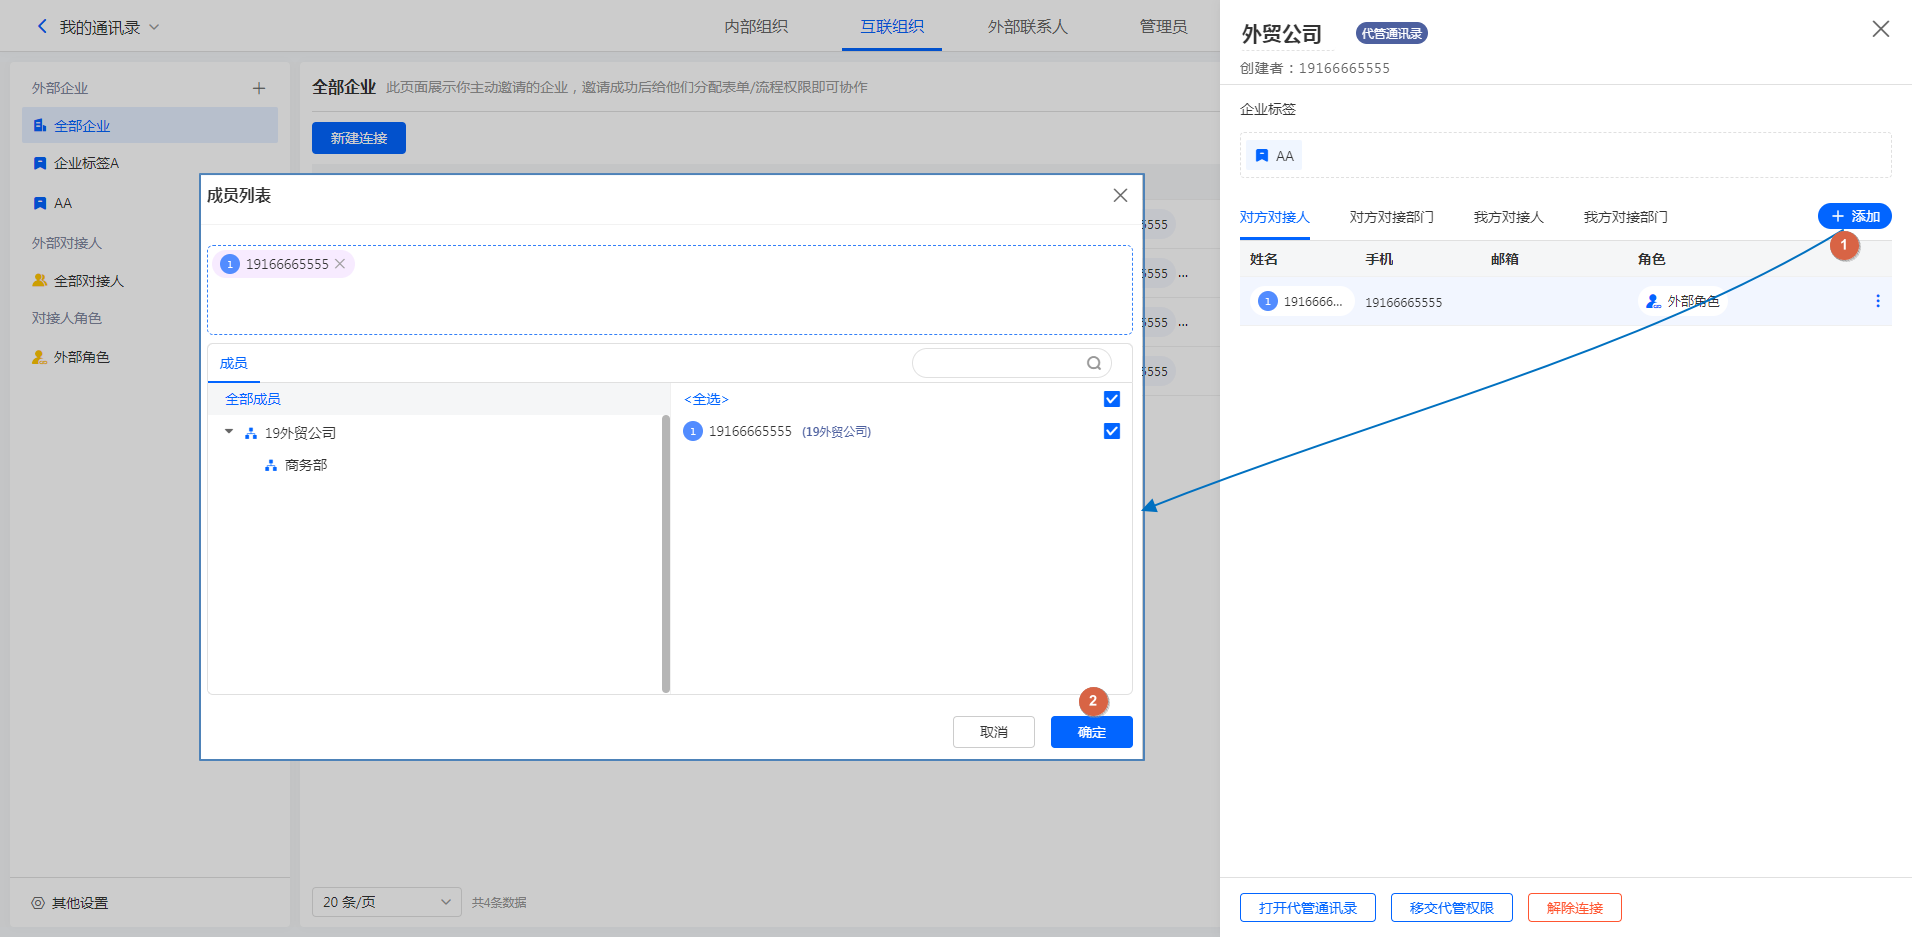Expand the 我的通讯录 dropdown arrow

click(x=154, y=27)
